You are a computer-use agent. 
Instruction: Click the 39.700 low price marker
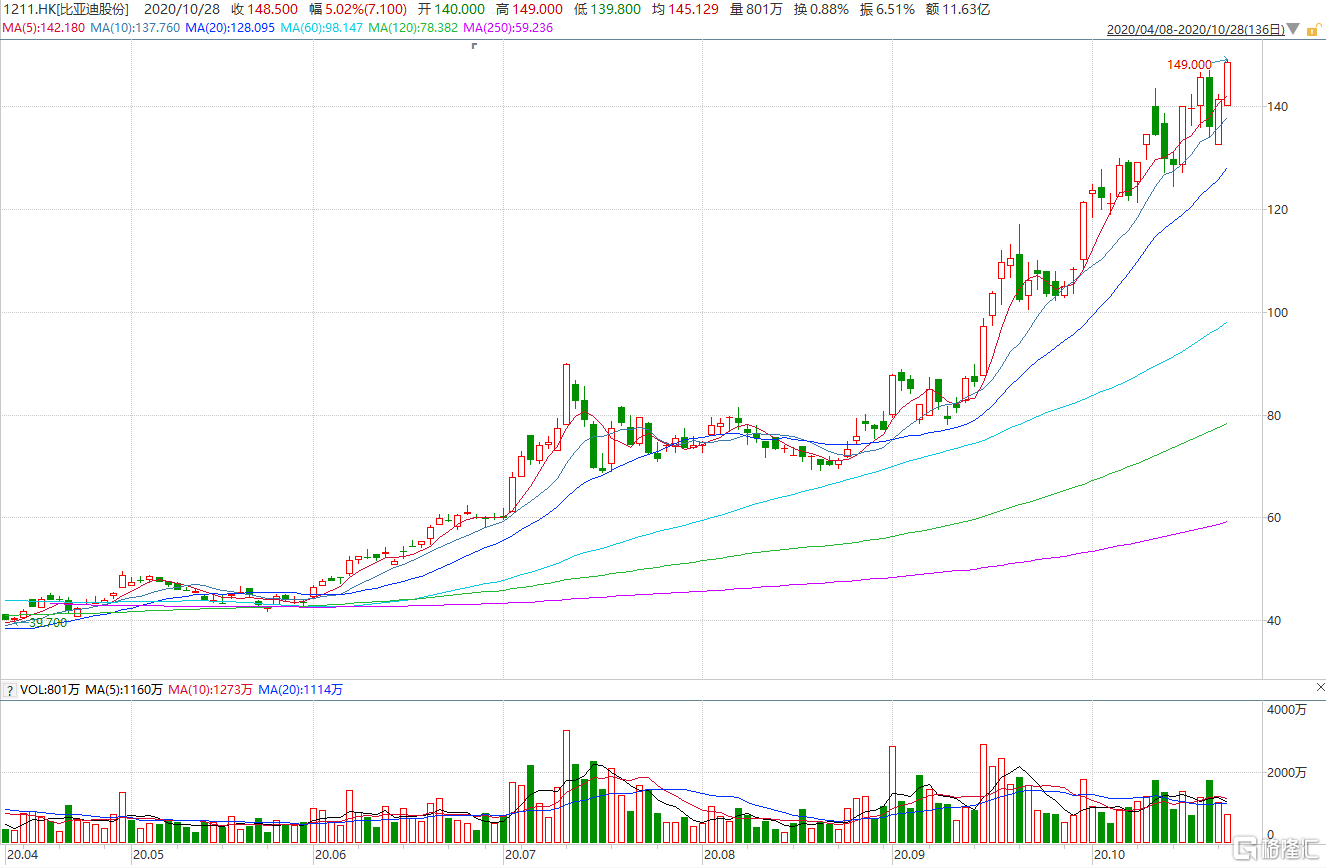47,623
